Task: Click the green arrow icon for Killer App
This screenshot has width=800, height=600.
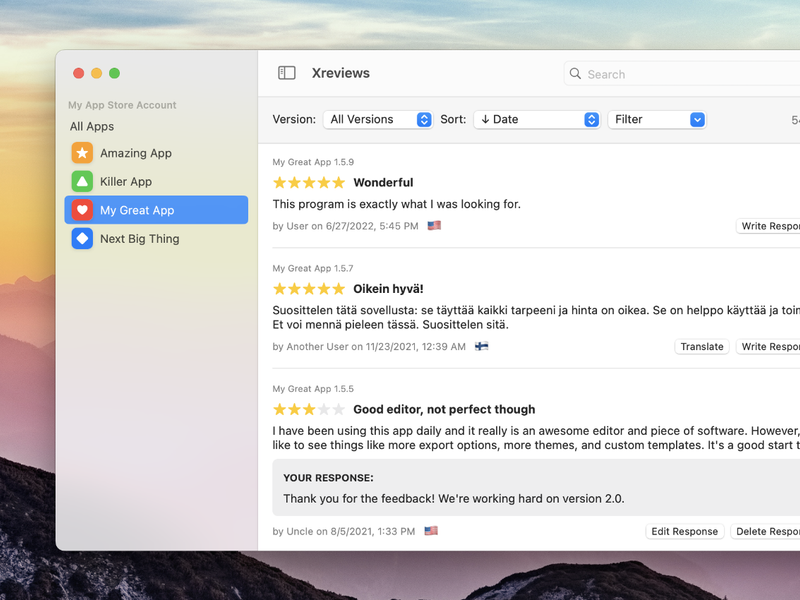Action: point(83,181)
